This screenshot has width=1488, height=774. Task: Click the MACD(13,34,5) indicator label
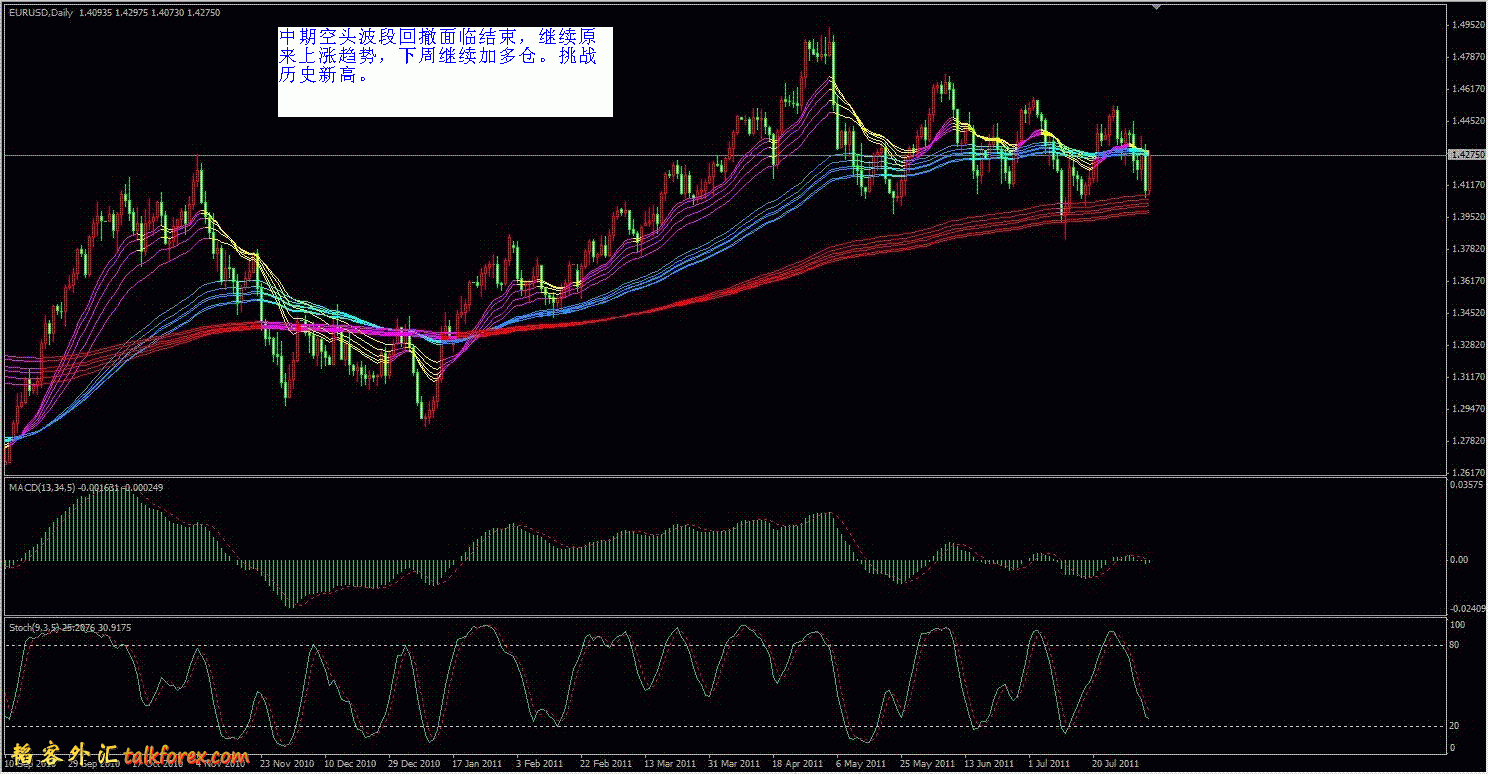click(86, 487)
